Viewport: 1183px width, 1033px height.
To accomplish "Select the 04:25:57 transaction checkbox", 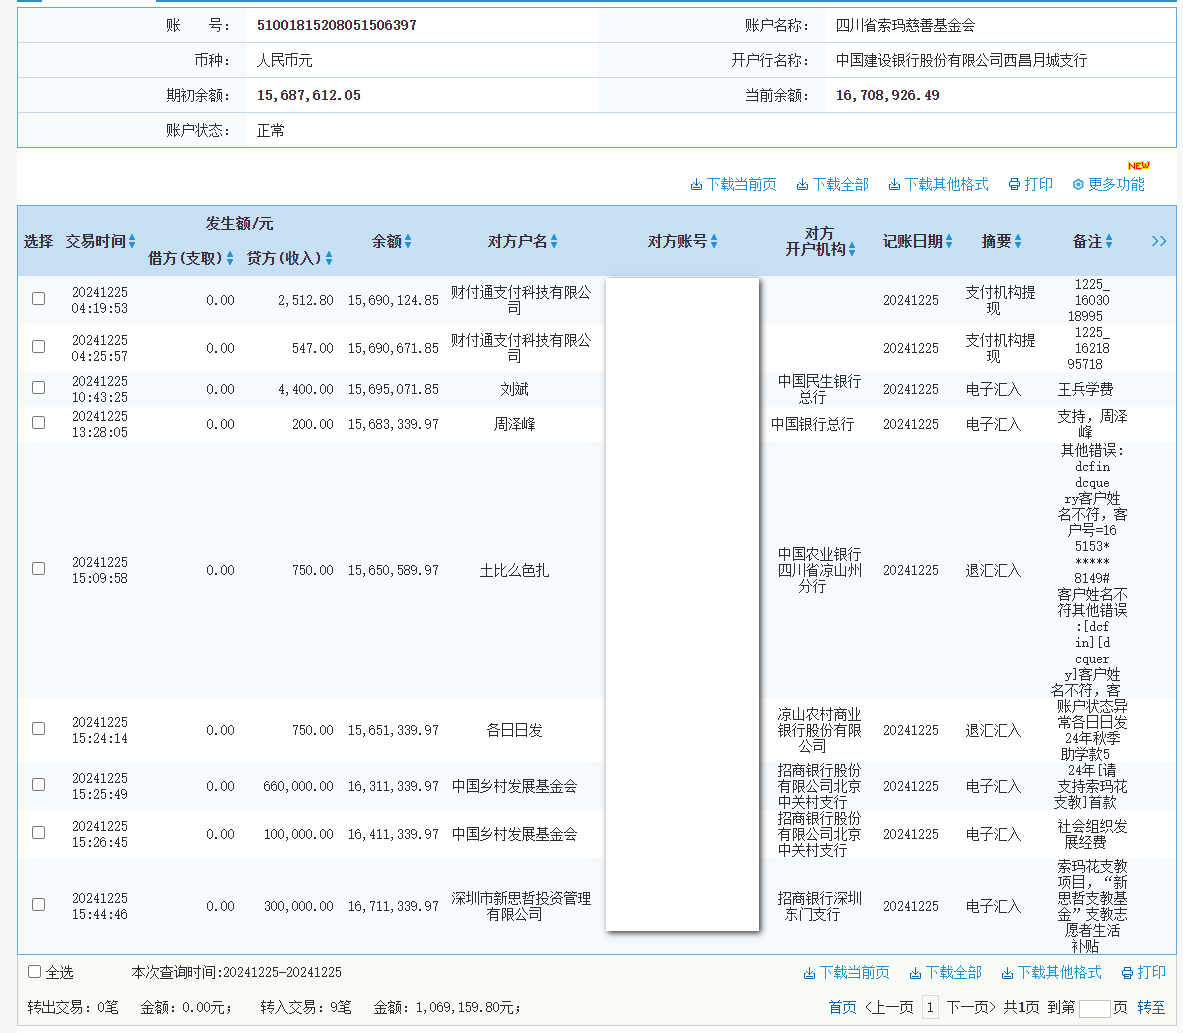I will 38,346.
